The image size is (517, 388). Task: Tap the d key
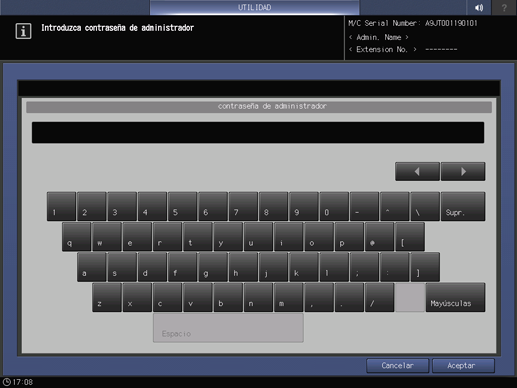pos(152,267)
